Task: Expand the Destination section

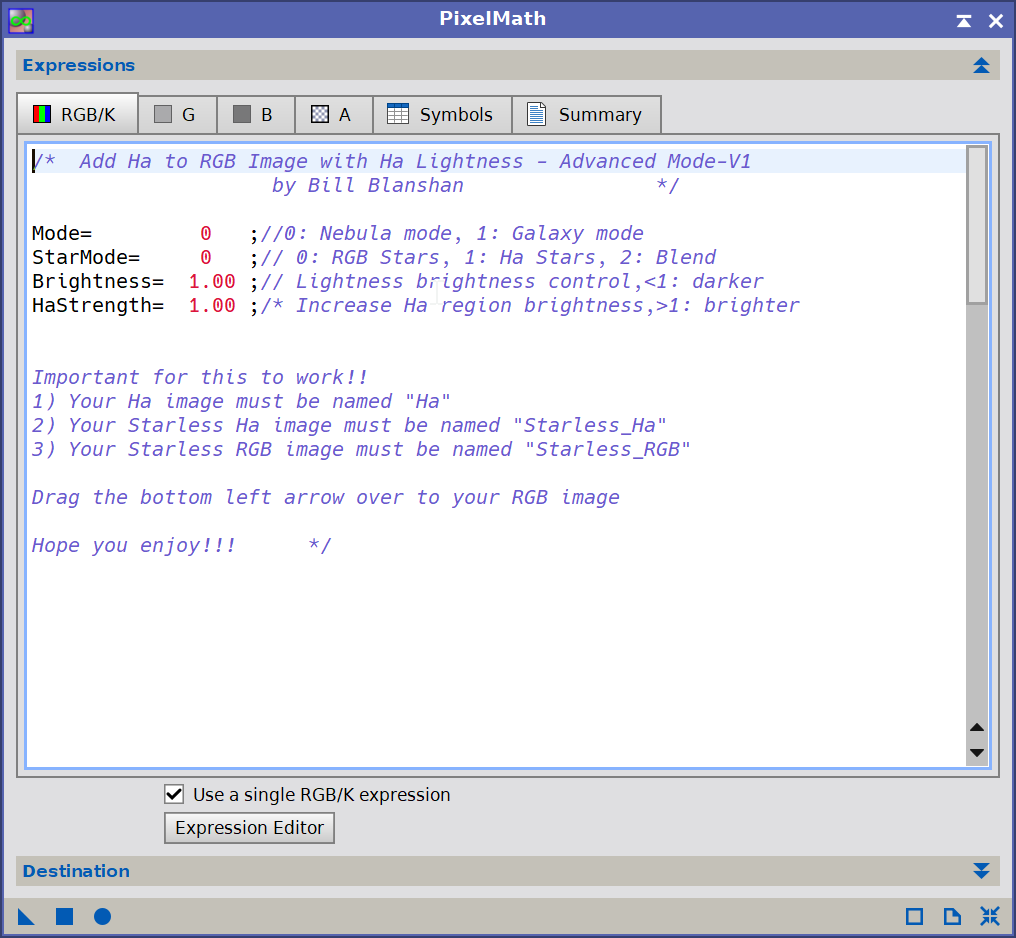Action: click(981, 871)
